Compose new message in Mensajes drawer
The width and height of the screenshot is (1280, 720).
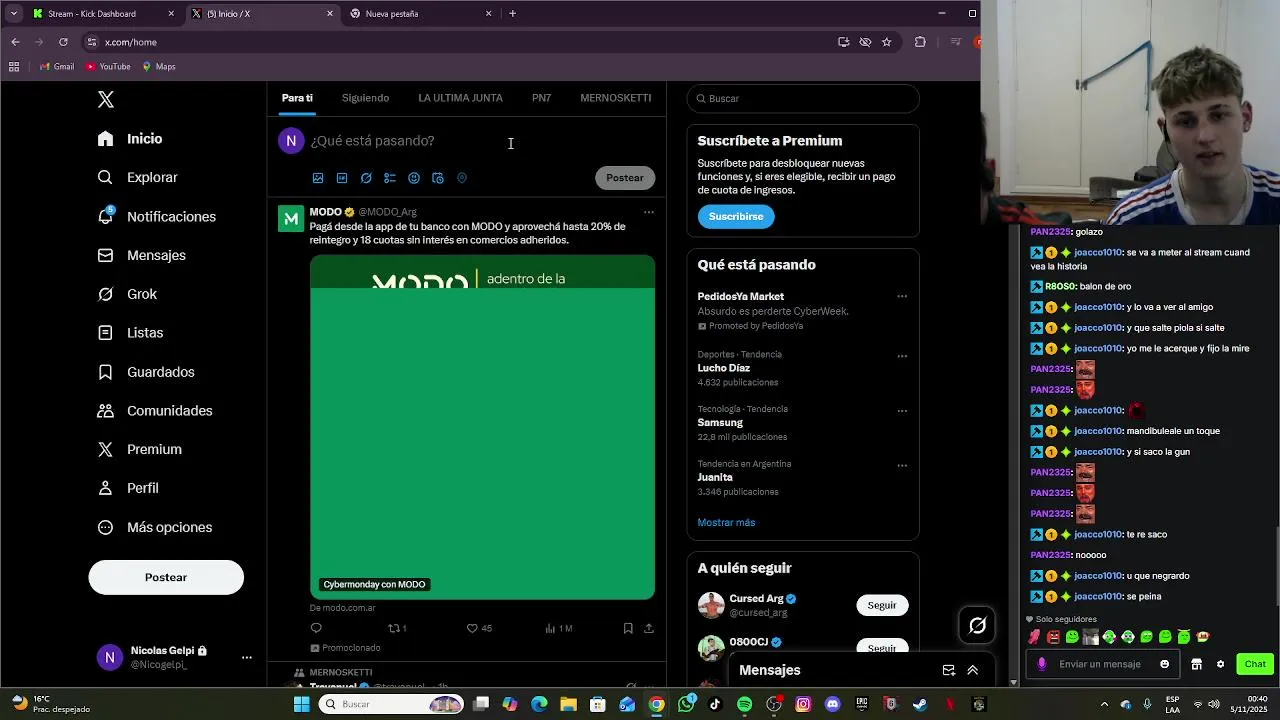coord(948,670)
